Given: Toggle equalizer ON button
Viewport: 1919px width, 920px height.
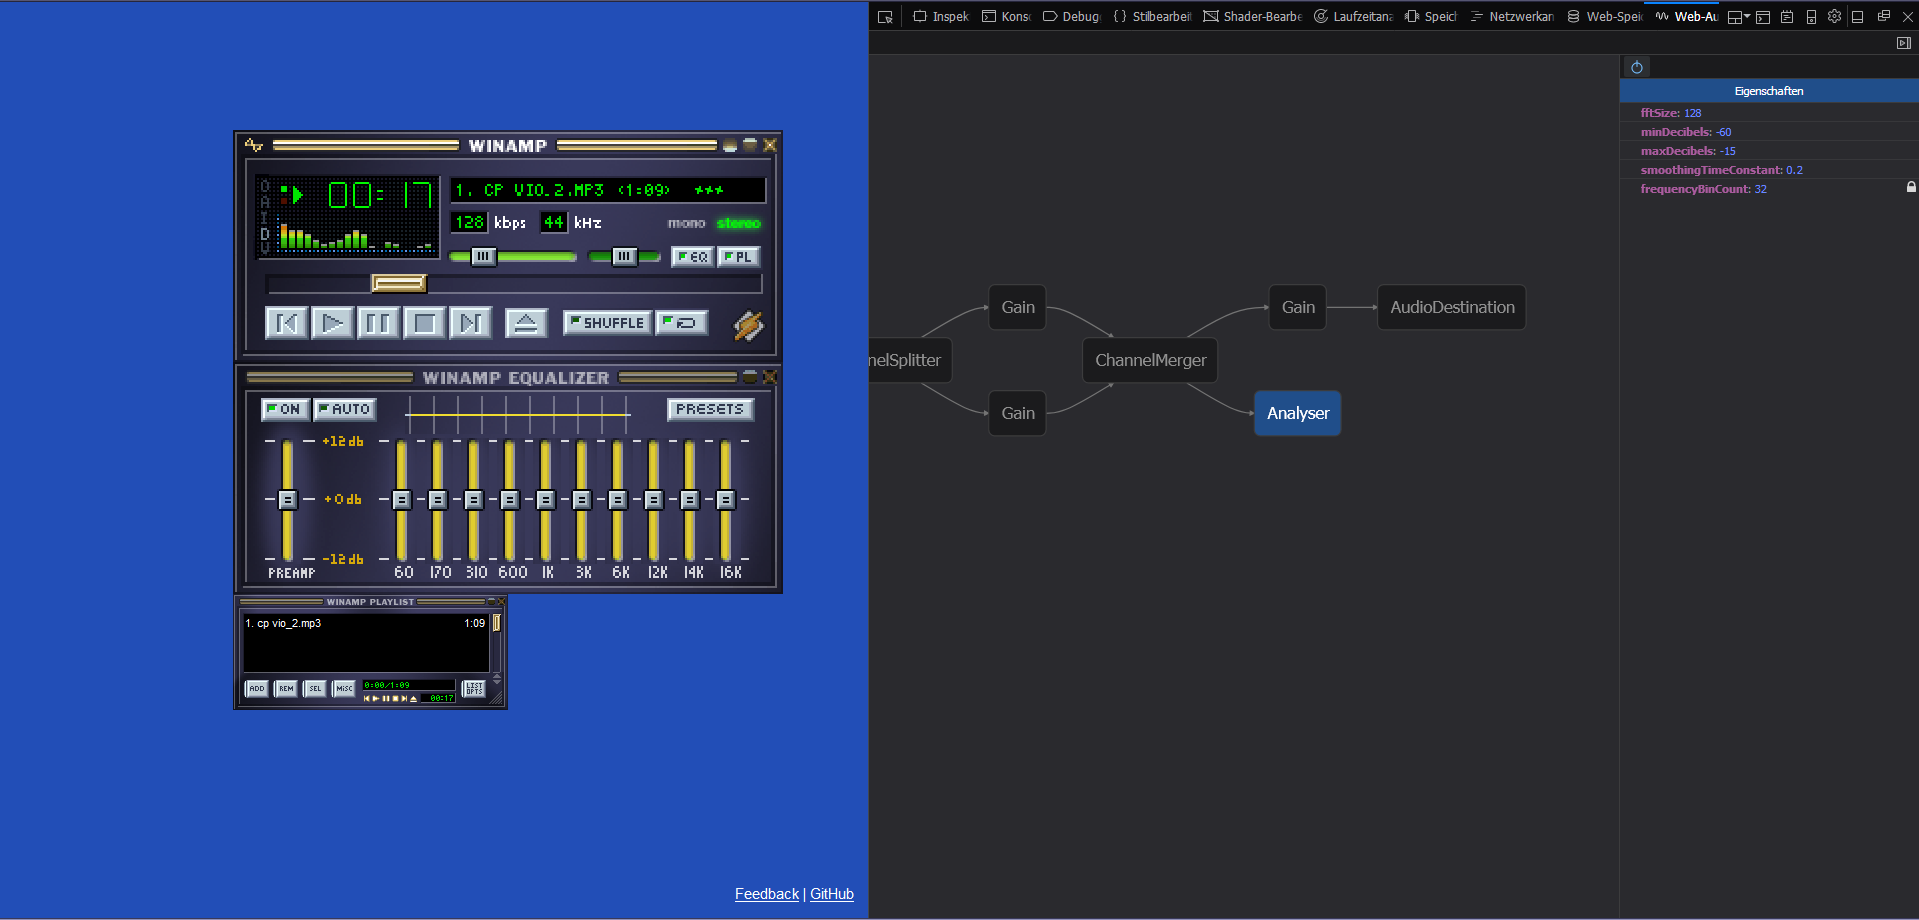Looking at the screenshot, I should tap(284, 409).
